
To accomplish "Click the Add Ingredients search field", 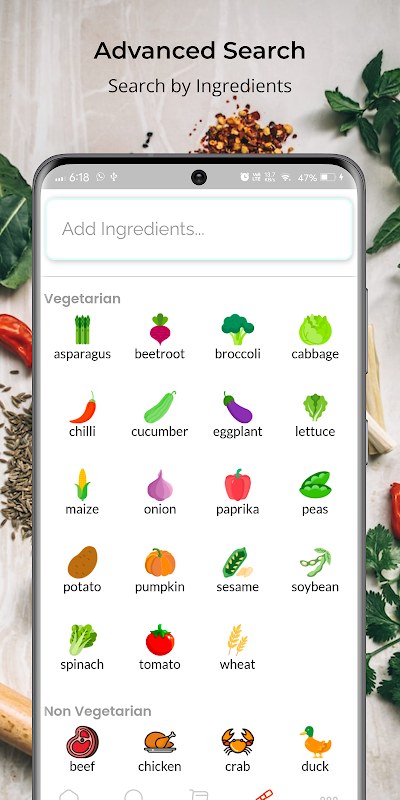I will tap(199, 229).
